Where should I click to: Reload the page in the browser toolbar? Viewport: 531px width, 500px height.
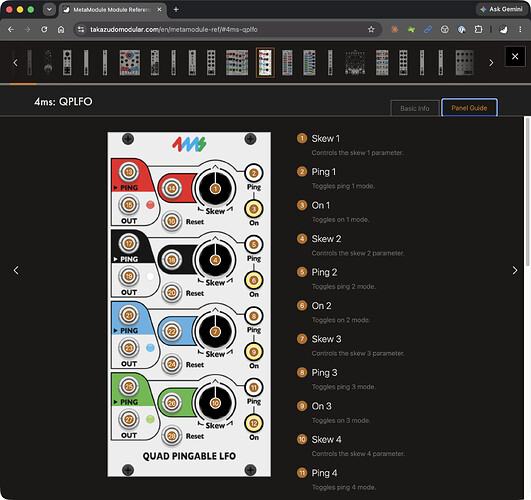pyautogui.click(x=44, y=29)
